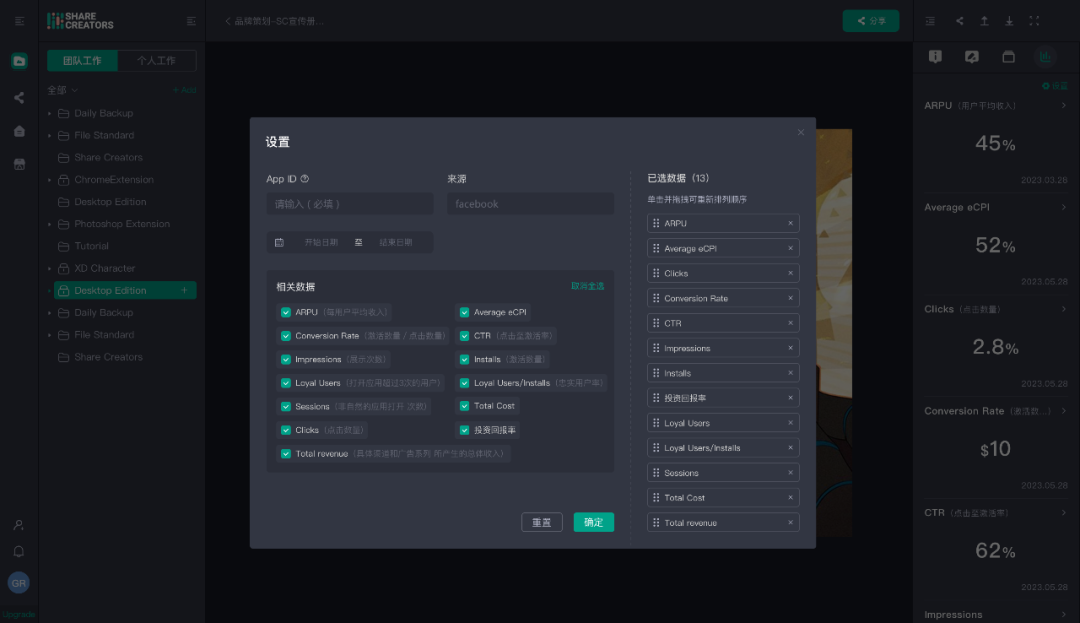
Task: Click the user profile icon in sidebar
Action: coord(19,525)
